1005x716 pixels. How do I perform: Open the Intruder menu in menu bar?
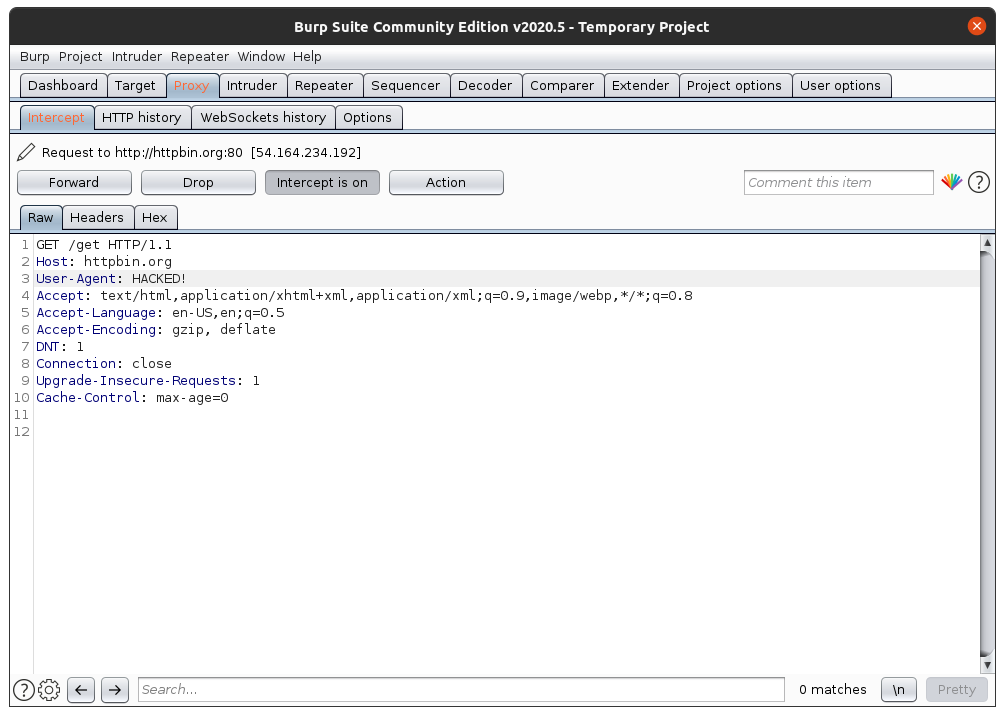pyautogui.click(x=137, y=57)
